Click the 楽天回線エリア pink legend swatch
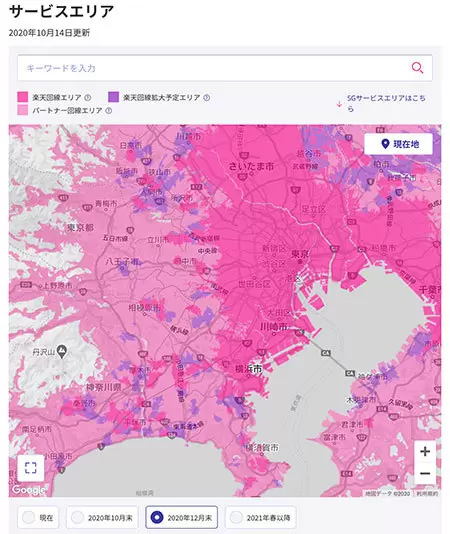450x534 pixels. (22, 97)
